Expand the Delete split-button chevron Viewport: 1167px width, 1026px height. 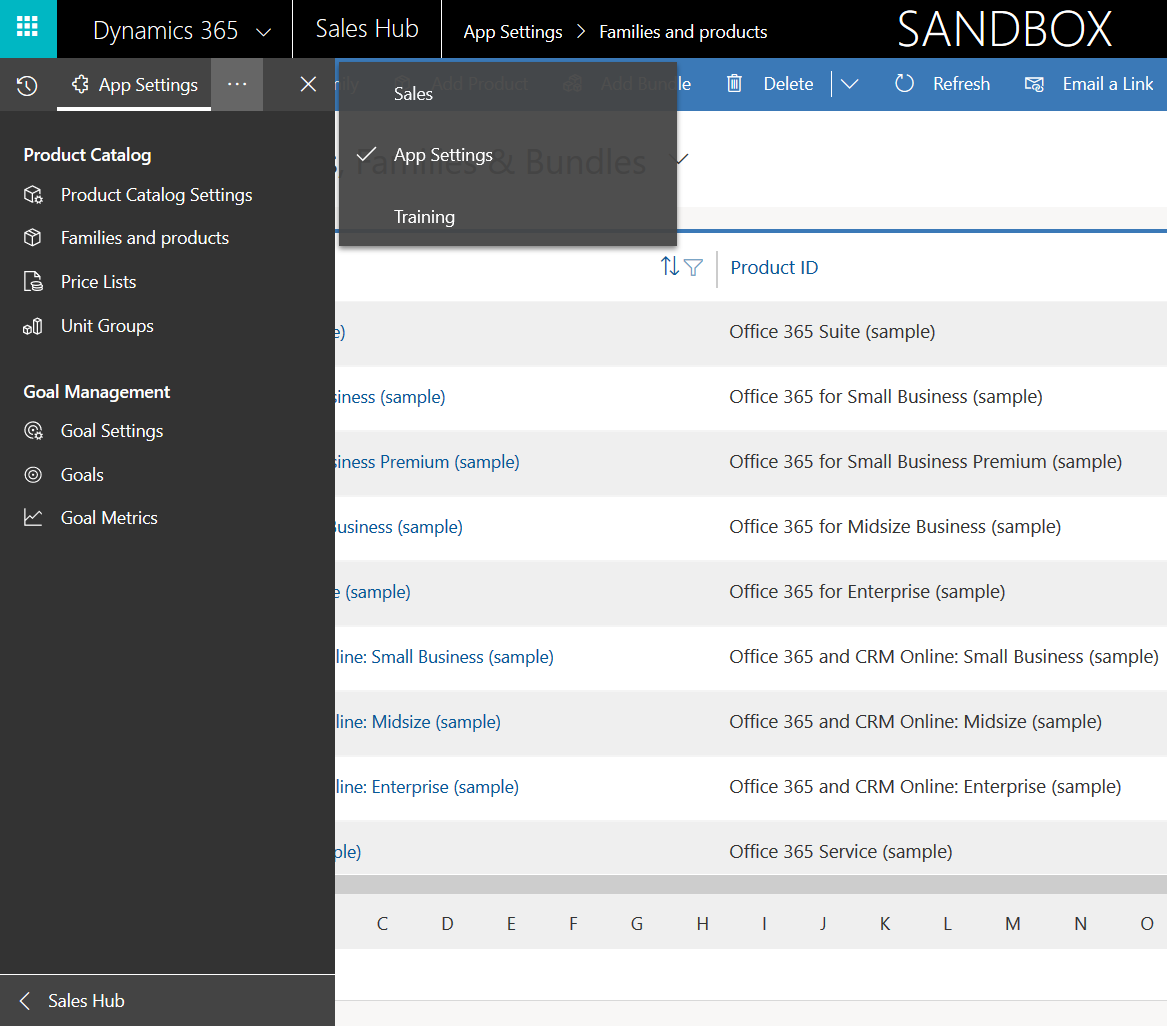click(x=849, y=84)
